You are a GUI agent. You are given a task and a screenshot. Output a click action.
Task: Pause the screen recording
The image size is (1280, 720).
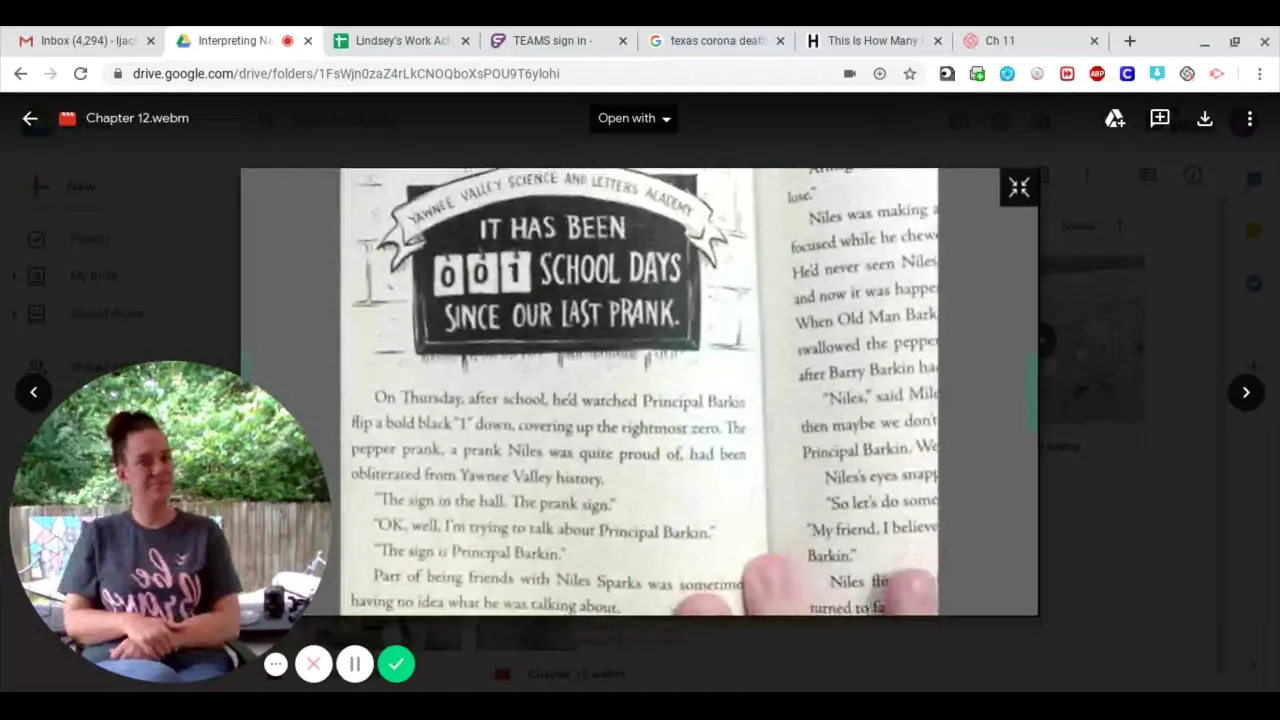(354, 664)
